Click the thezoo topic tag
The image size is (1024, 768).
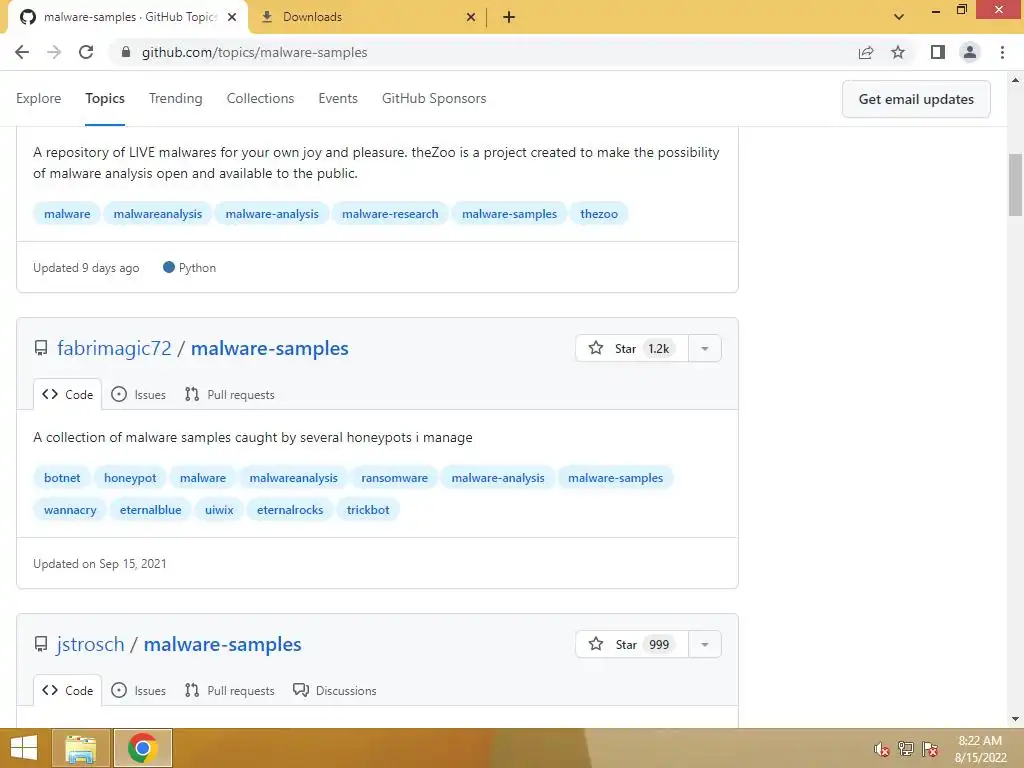point(599,214)
